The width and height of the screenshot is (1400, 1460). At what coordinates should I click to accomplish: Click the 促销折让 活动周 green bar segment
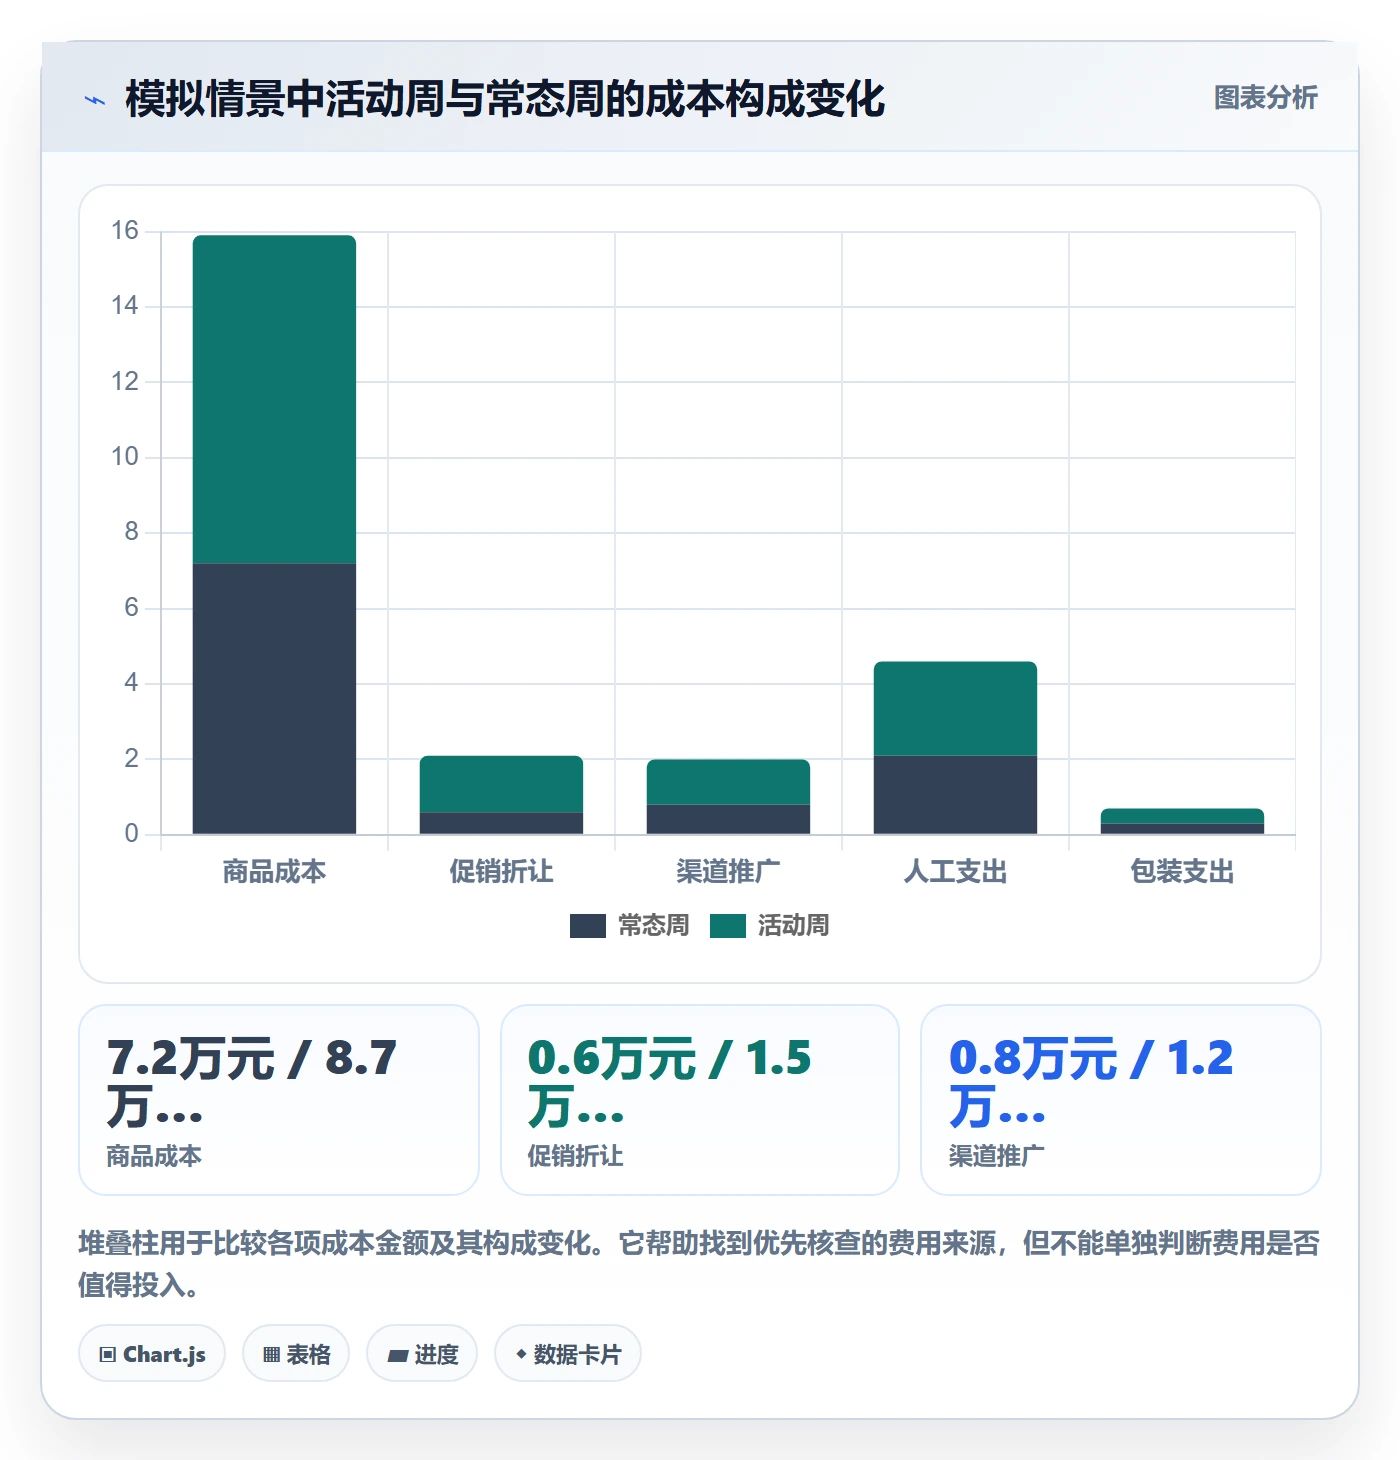click(501, 784)
